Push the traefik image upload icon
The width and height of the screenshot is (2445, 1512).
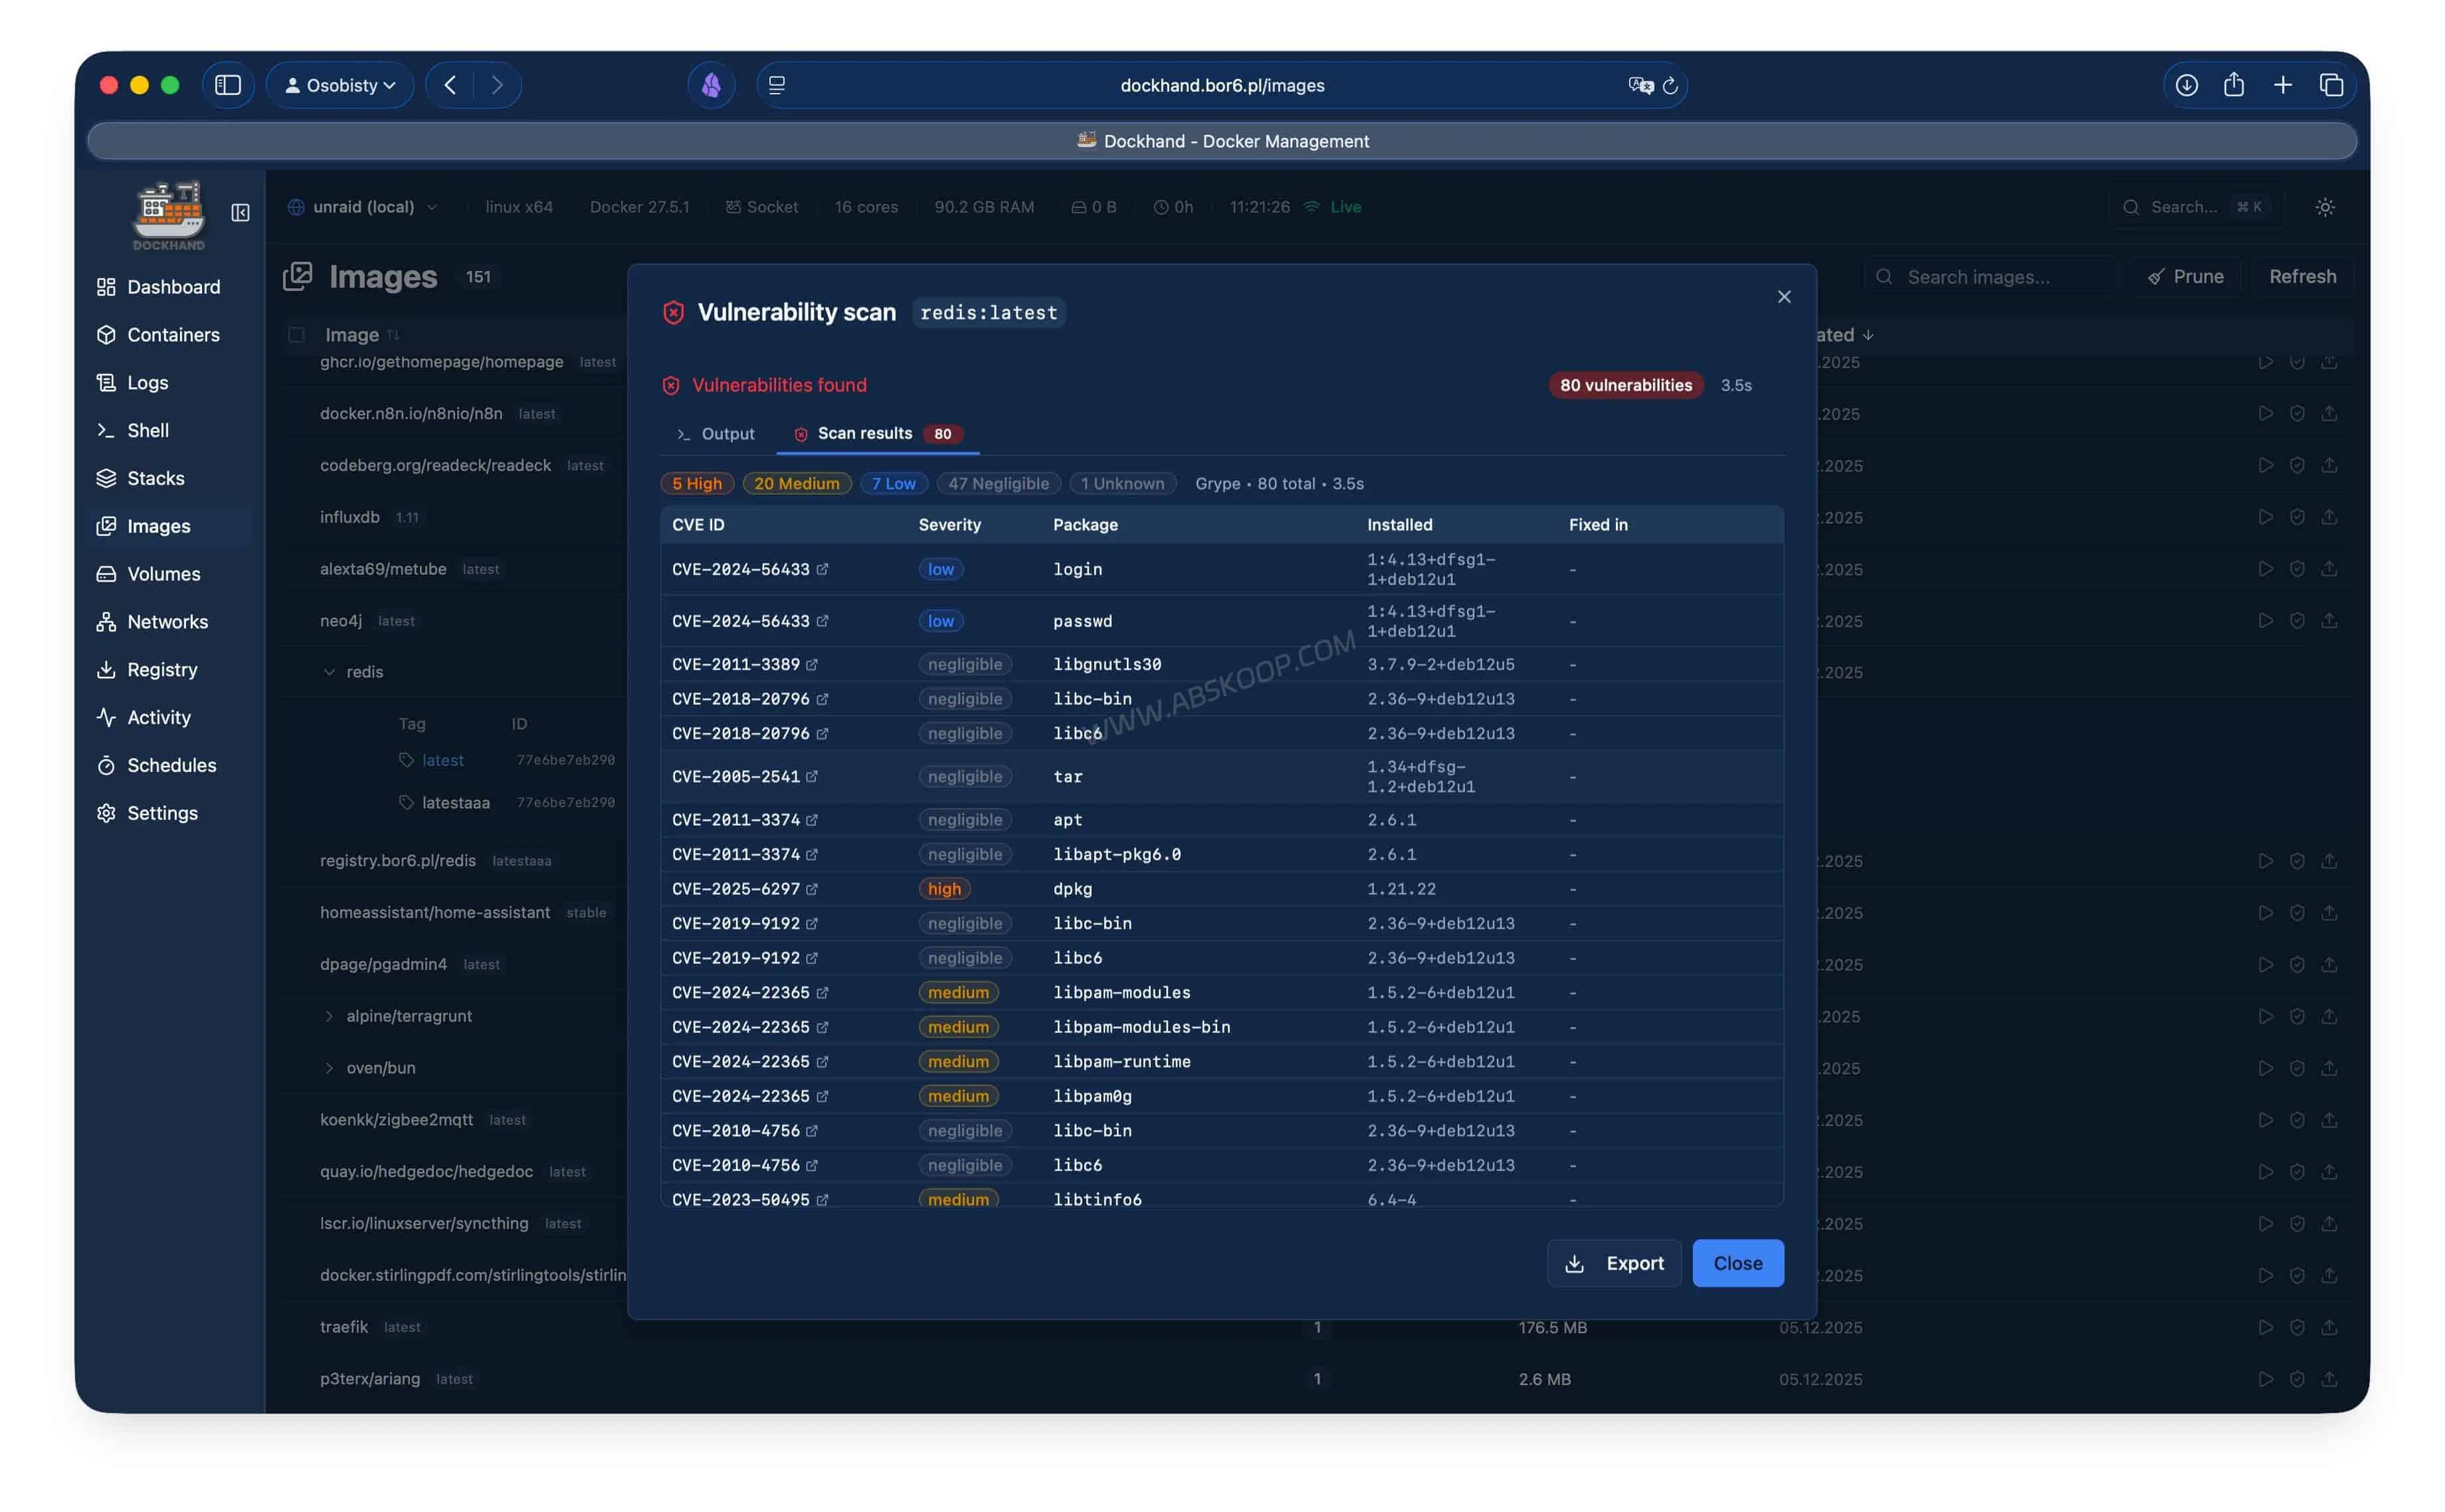[x=2329, y=1328]
